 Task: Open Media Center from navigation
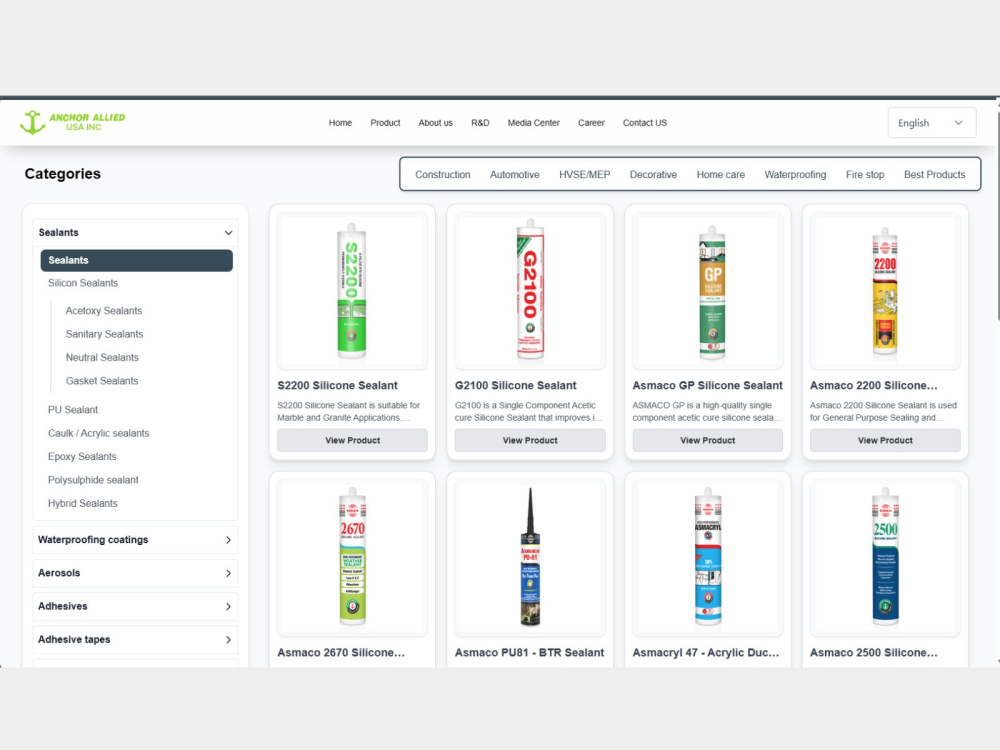[x=533, y=122]
